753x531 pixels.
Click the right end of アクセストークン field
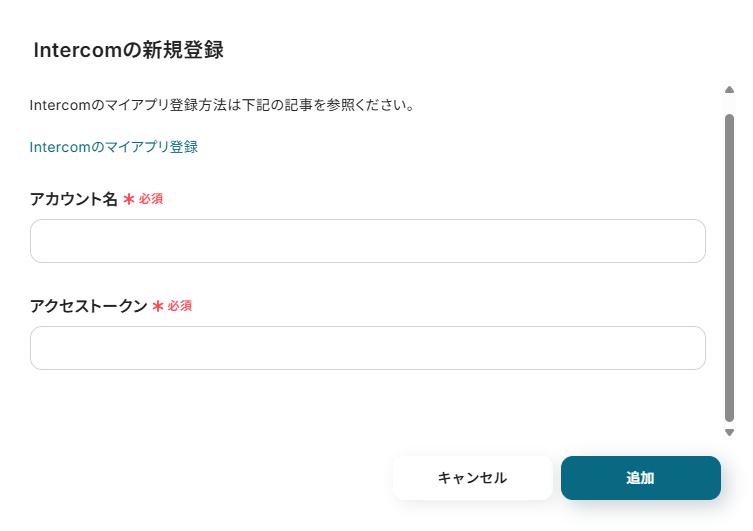click(x=690, y=348)
